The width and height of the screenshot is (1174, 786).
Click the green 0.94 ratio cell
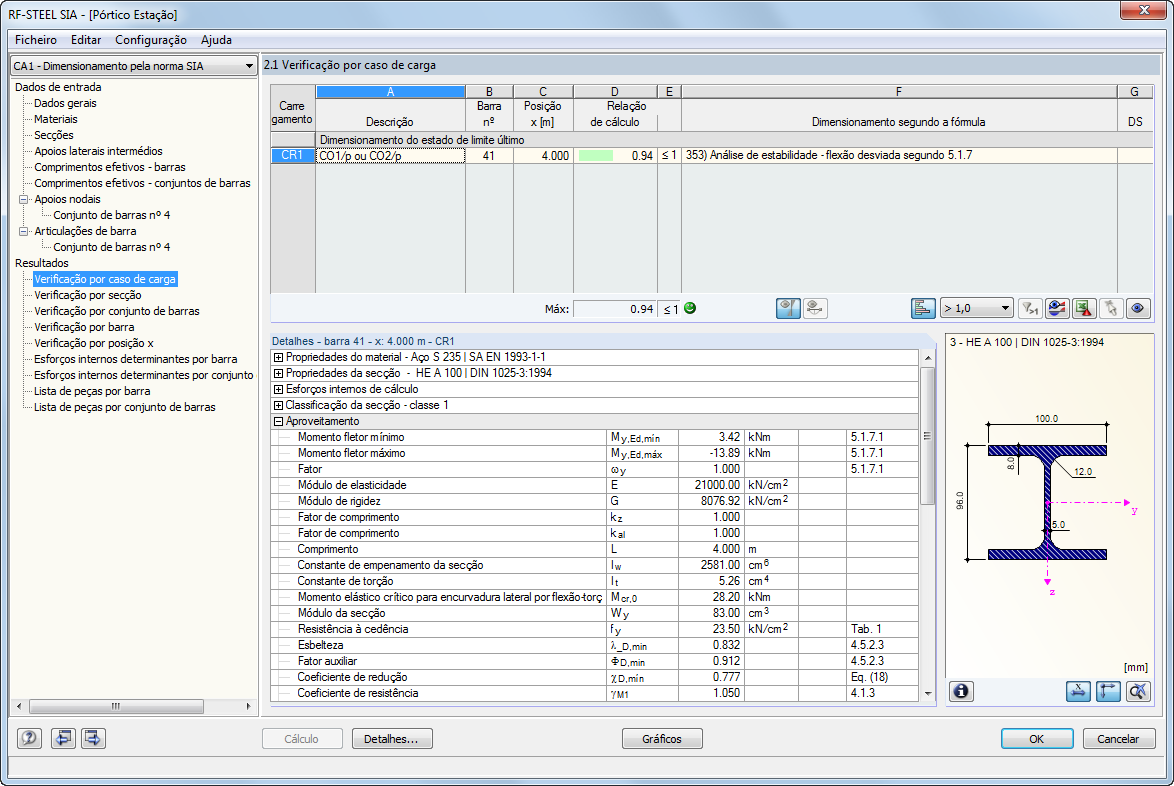click(x=615, y=156)
